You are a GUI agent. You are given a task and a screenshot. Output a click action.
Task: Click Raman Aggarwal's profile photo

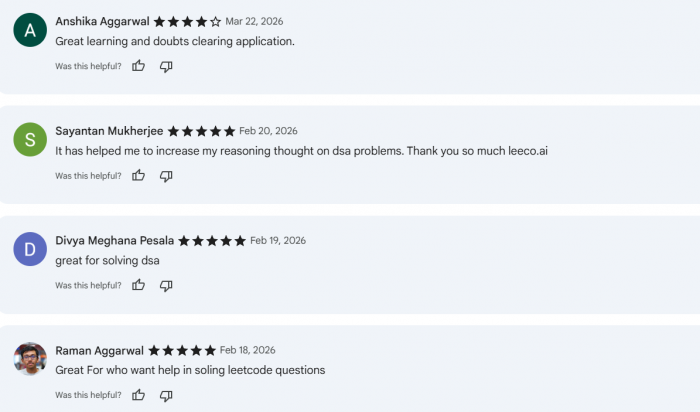pyautogui.click(x=30, y=359)
